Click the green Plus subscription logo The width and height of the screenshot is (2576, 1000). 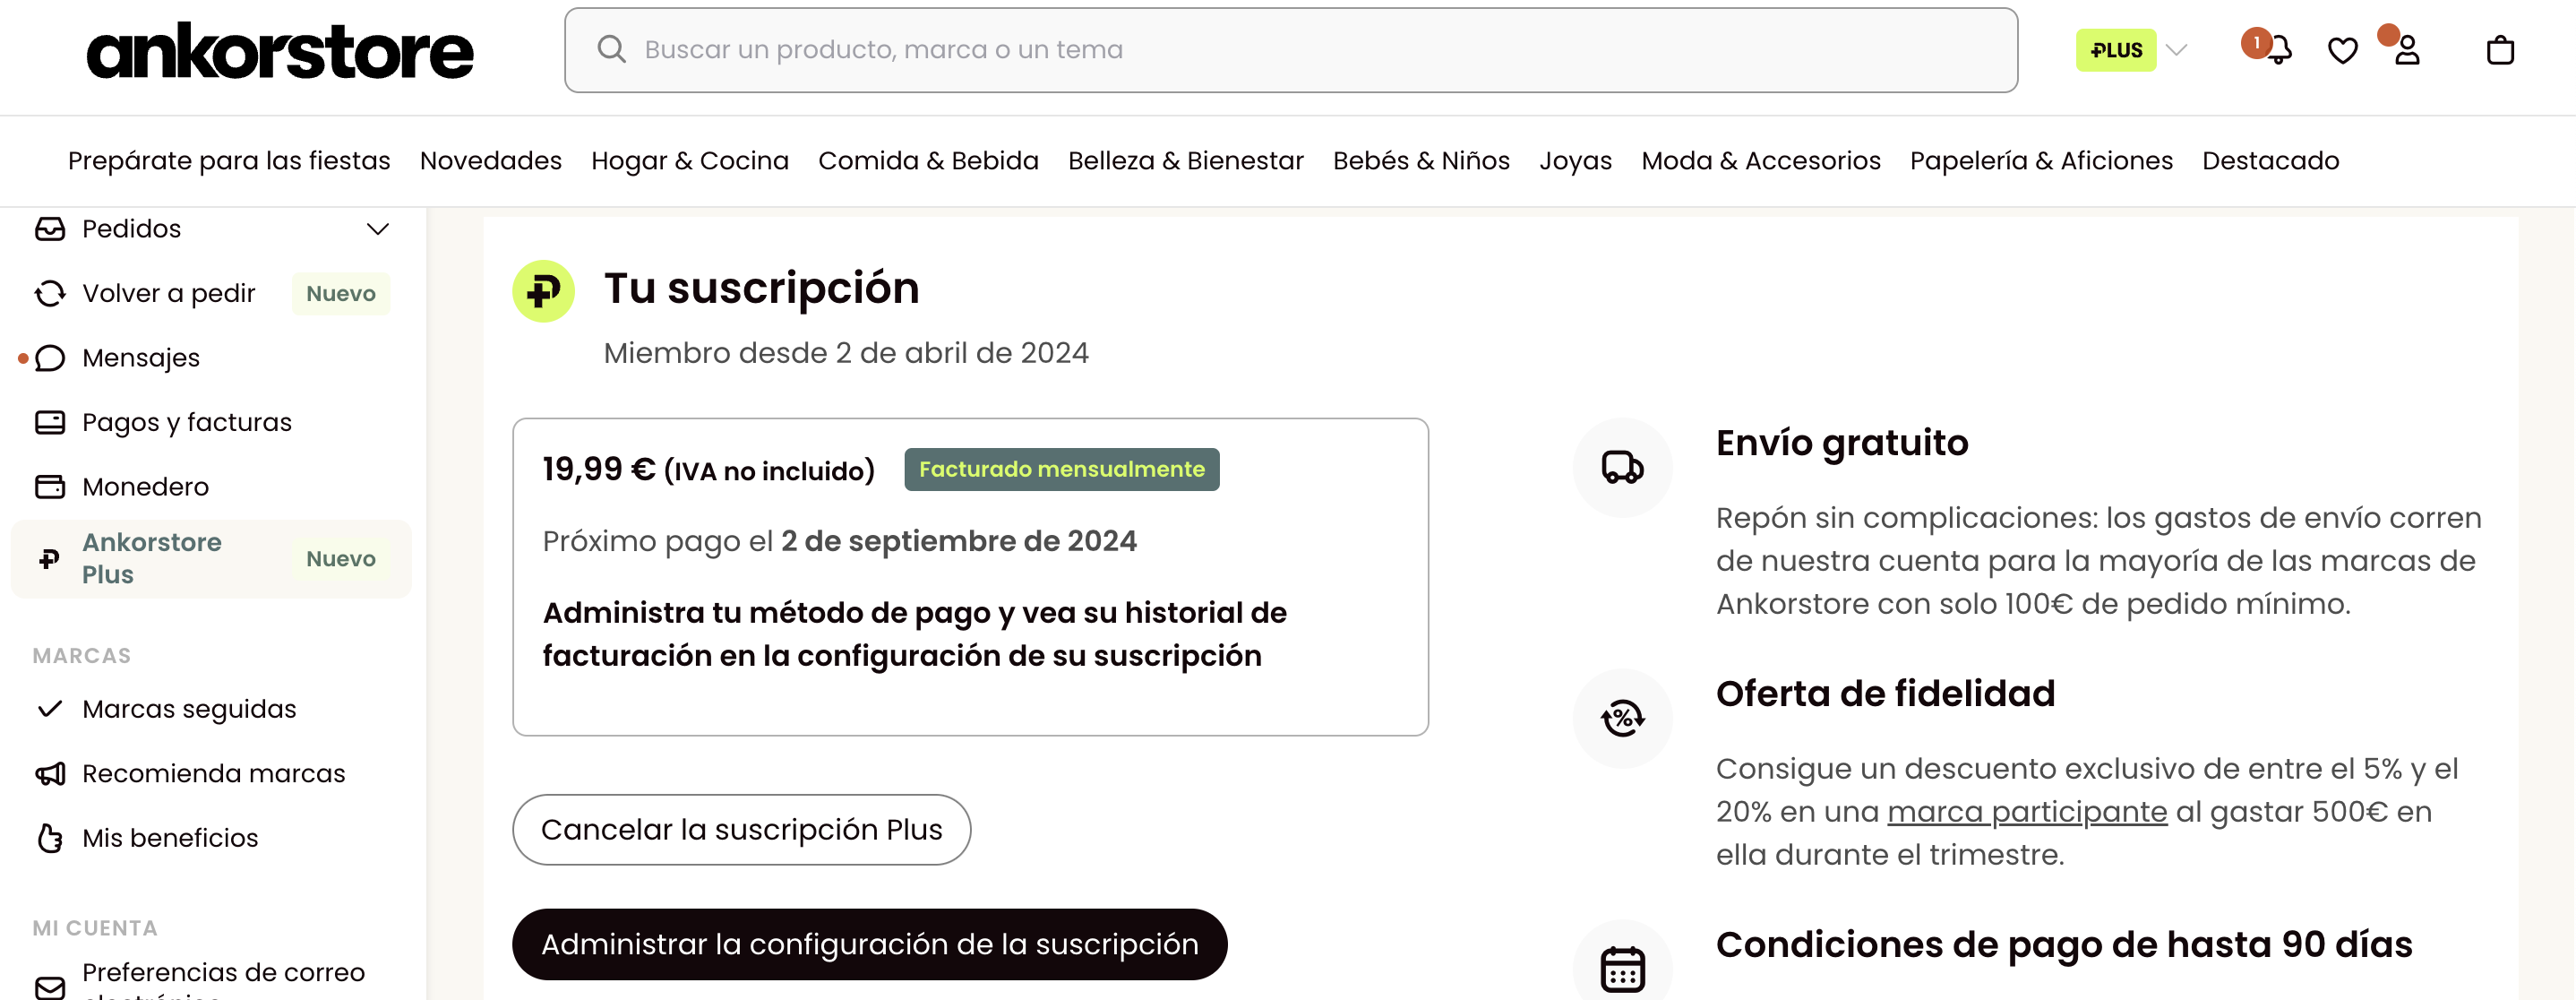543,291
